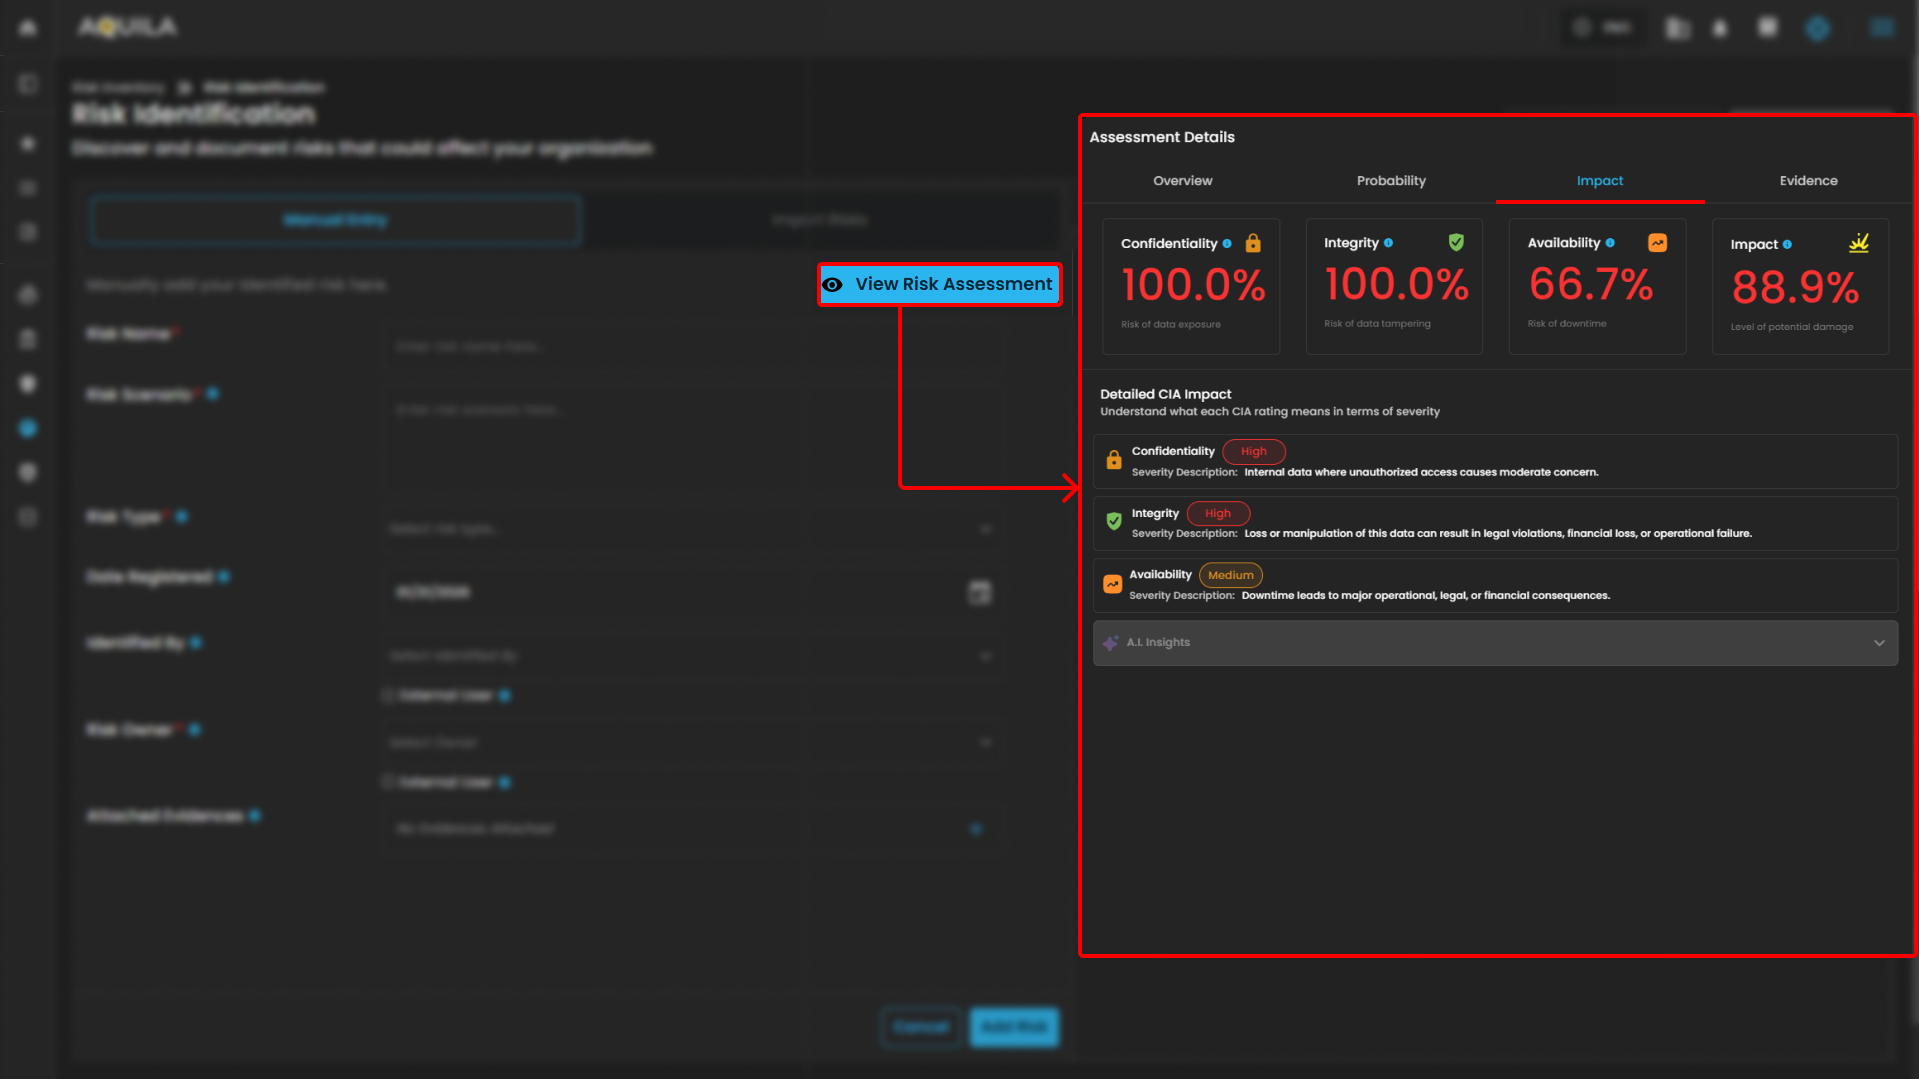Open the Overview tab

tap(1182, 181)
